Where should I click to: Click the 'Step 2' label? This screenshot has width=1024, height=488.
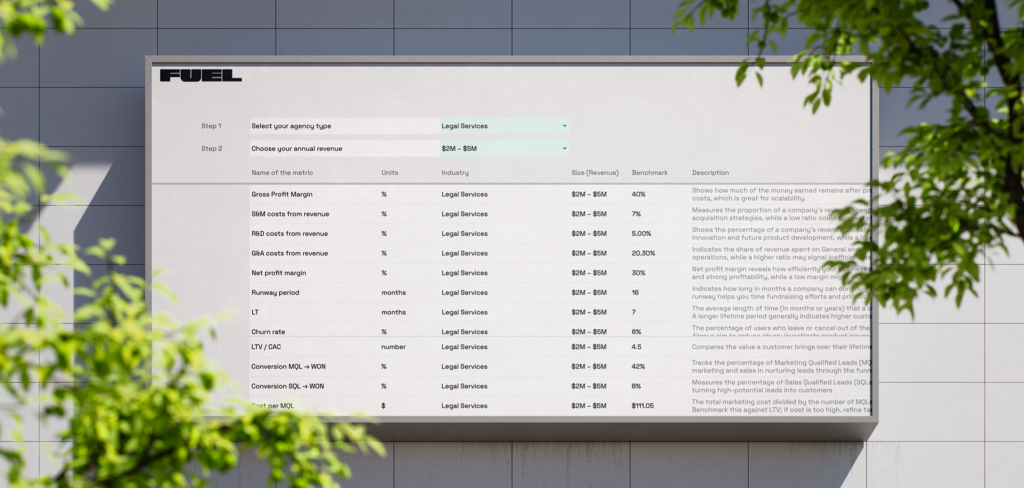[212, 149]
